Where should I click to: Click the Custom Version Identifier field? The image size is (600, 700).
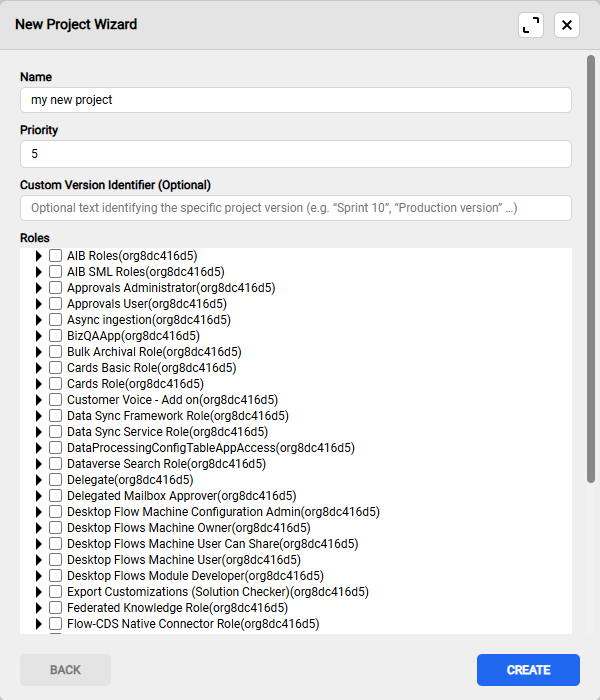tap(295, 208)
